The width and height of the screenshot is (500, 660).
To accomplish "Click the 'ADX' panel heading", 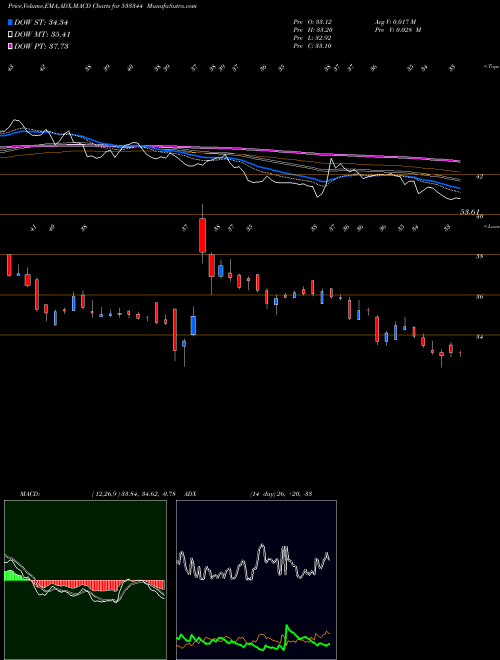I will [x=190, y=493].
